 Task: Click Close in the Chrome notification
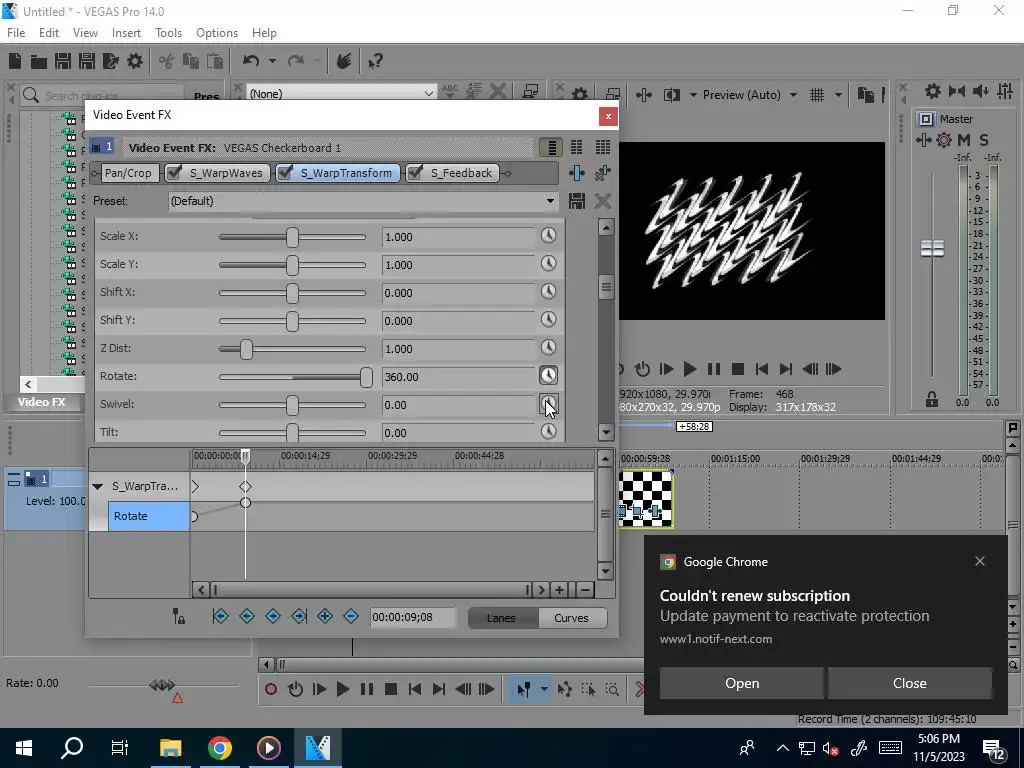coord(910,683)
